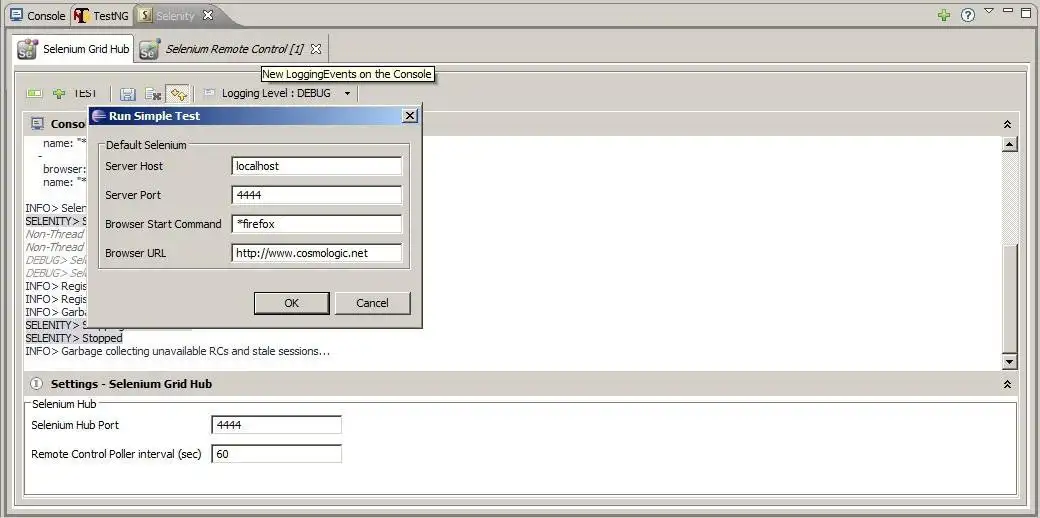Minimize the view using the minimize icon
This screenshot has width=1040, height=518.
(x=1008, y=10)
